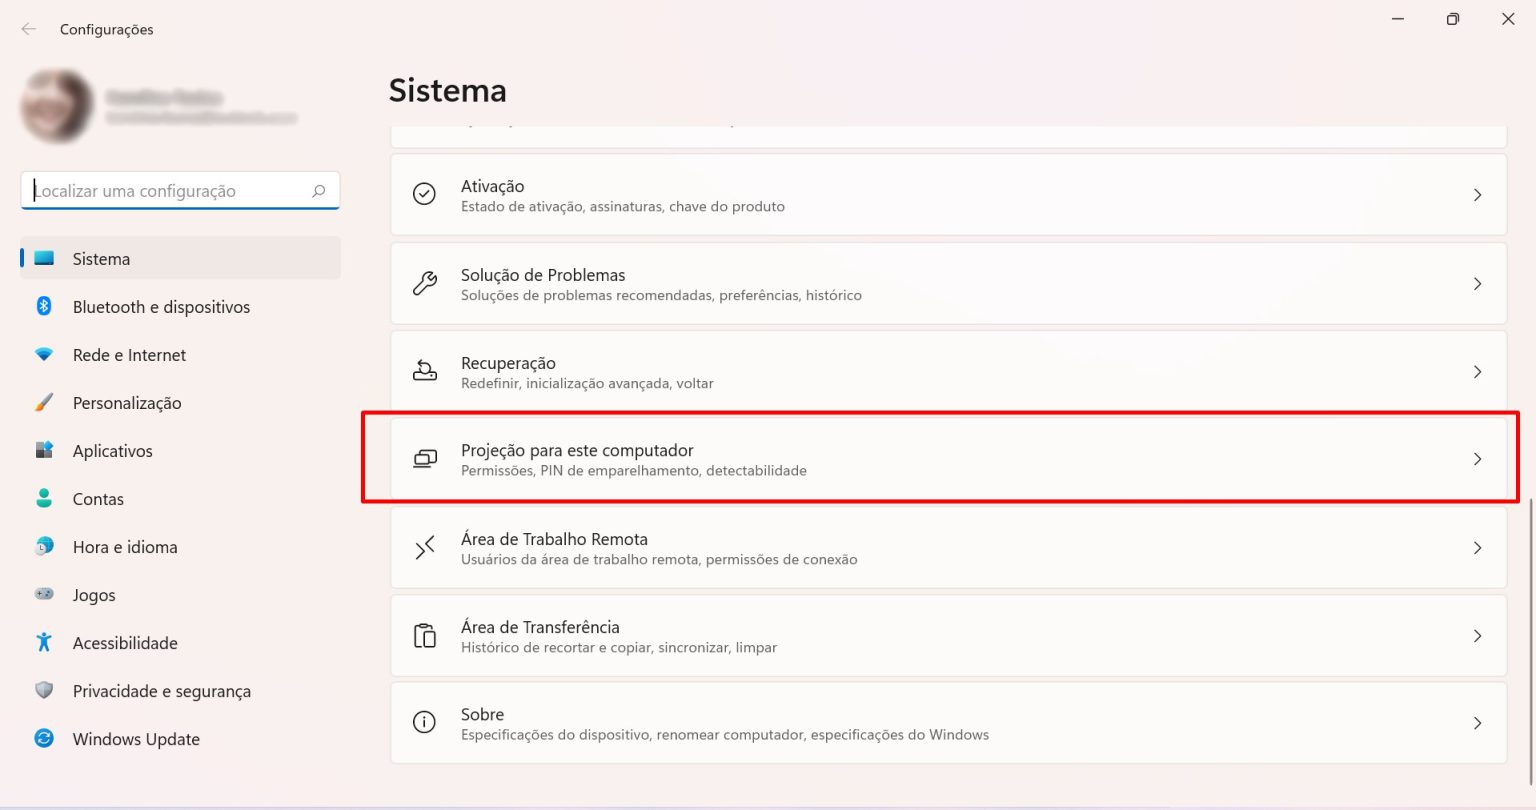
Task: Select the Rede e Internet globe icon
Action: (44, 354)
